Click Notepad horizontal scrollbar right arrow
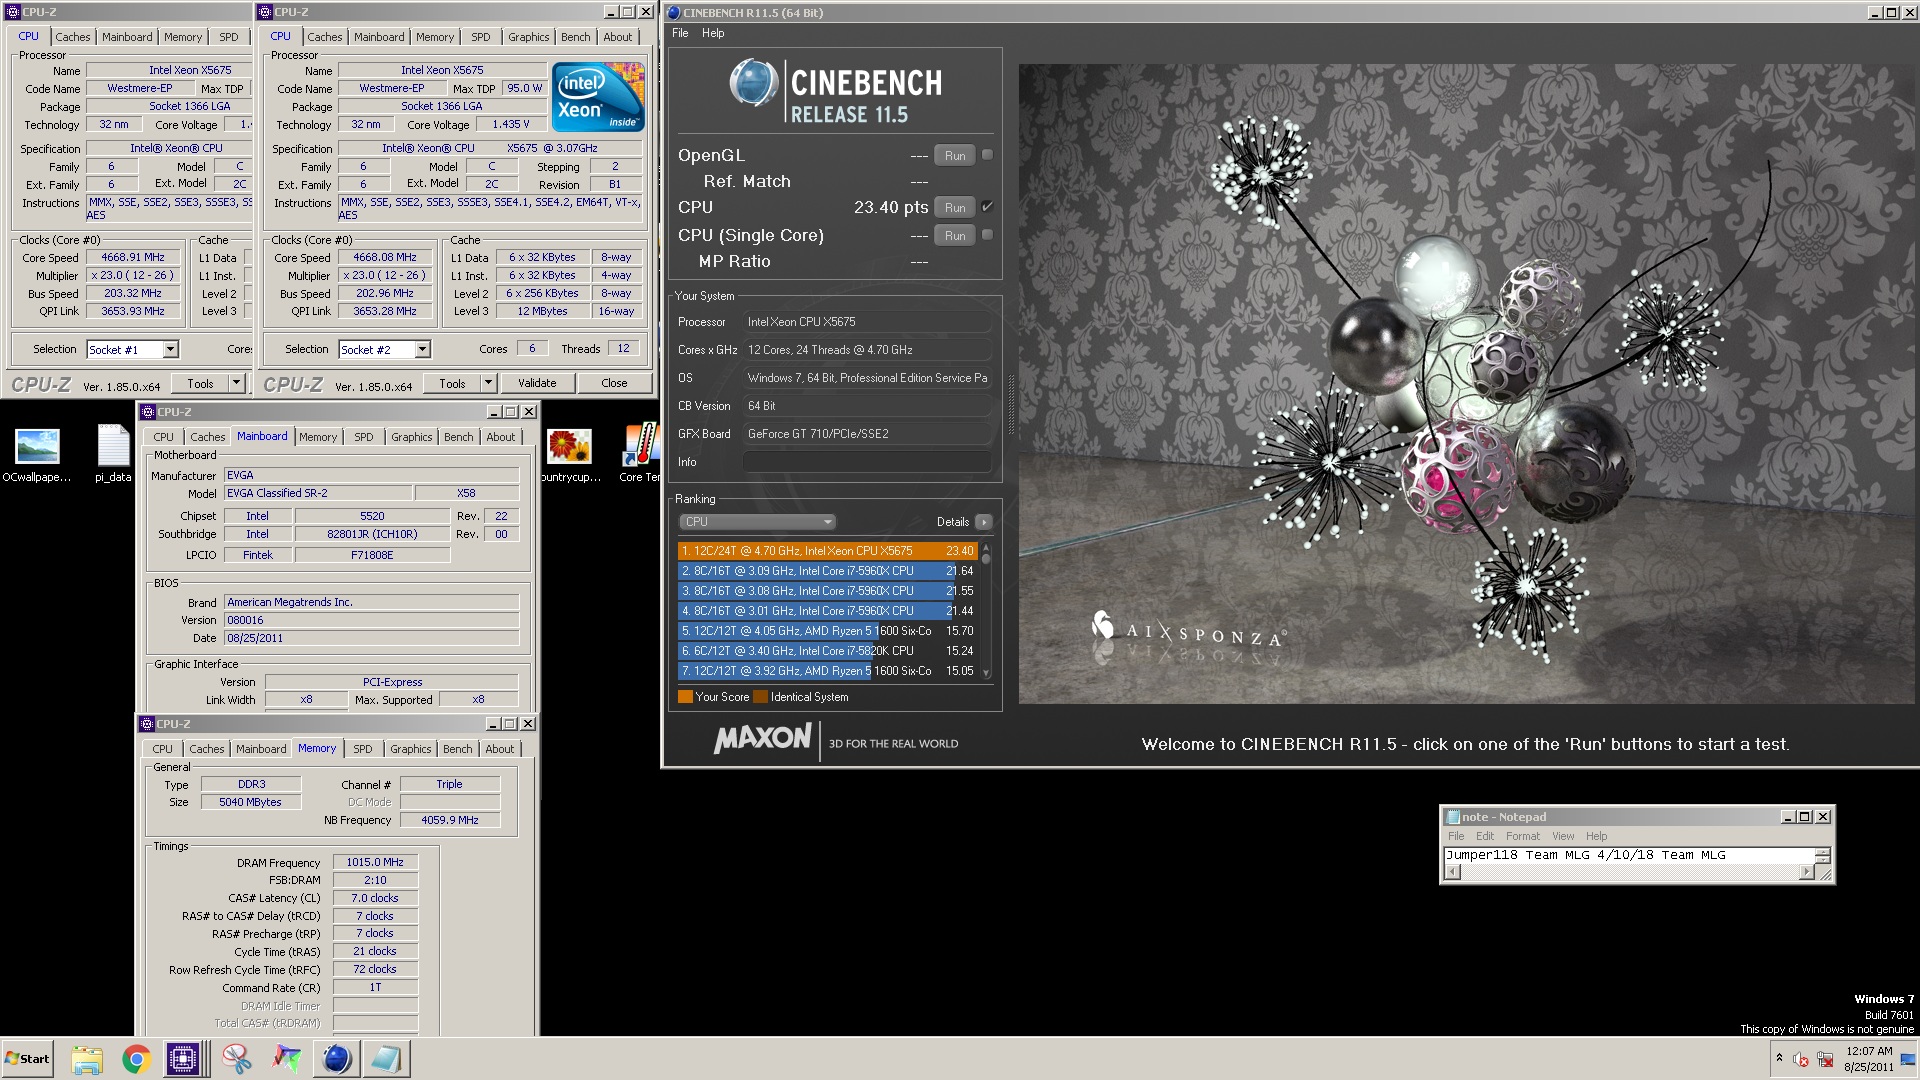 pos(1806,872)
